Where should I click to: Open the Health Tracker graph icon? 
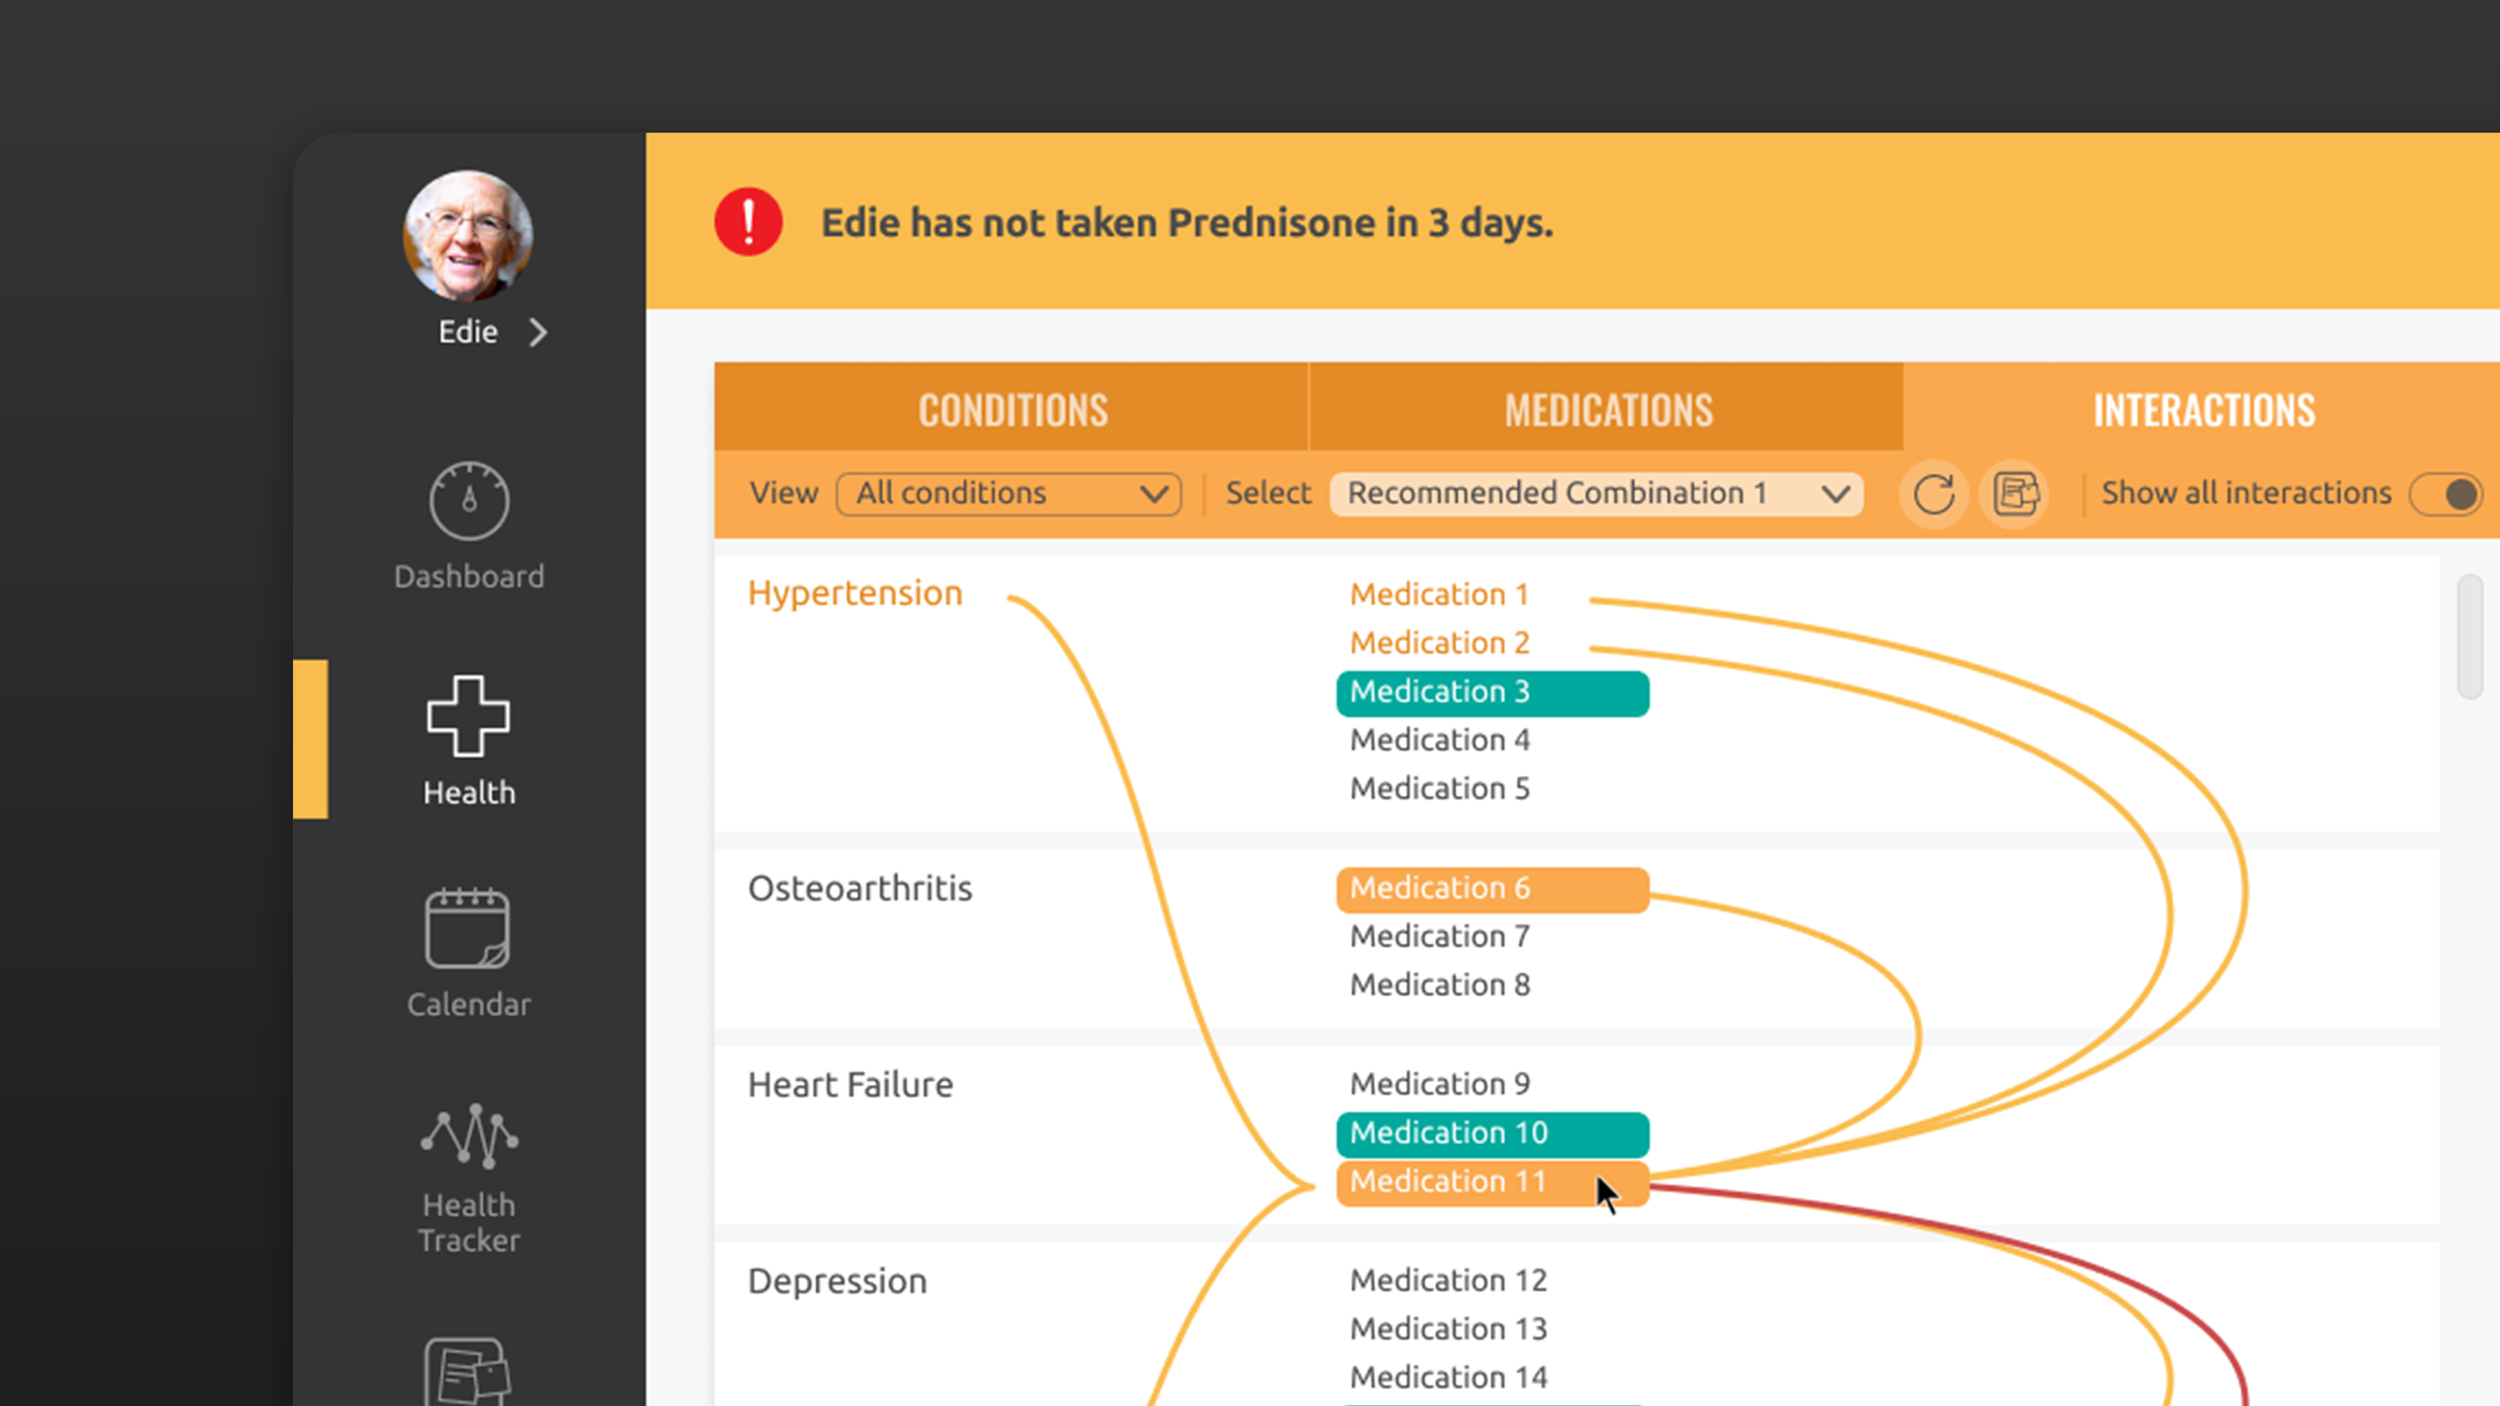[x=469, y=1135]
